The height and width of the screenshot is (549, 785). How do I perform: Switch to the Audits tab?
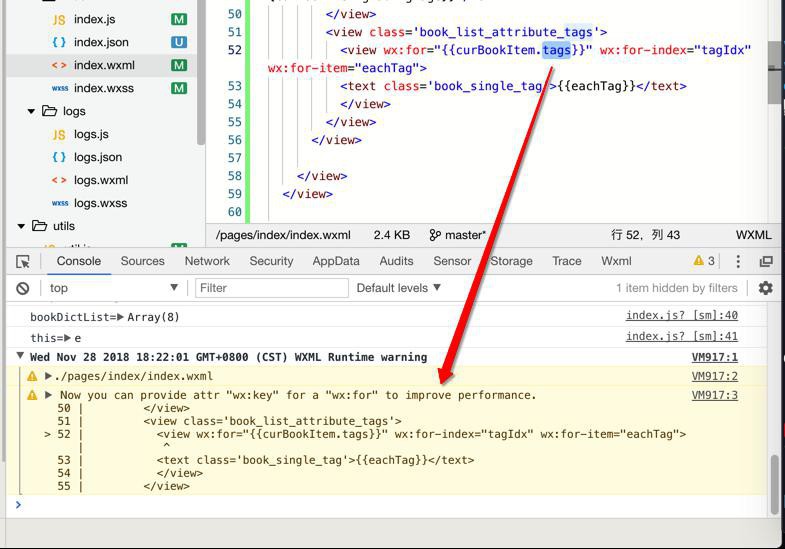click(396, 261)
